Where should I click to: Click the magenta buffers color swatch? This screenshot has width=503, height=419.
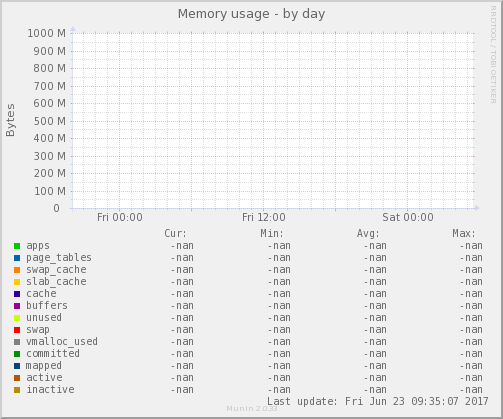click(17, 306)
